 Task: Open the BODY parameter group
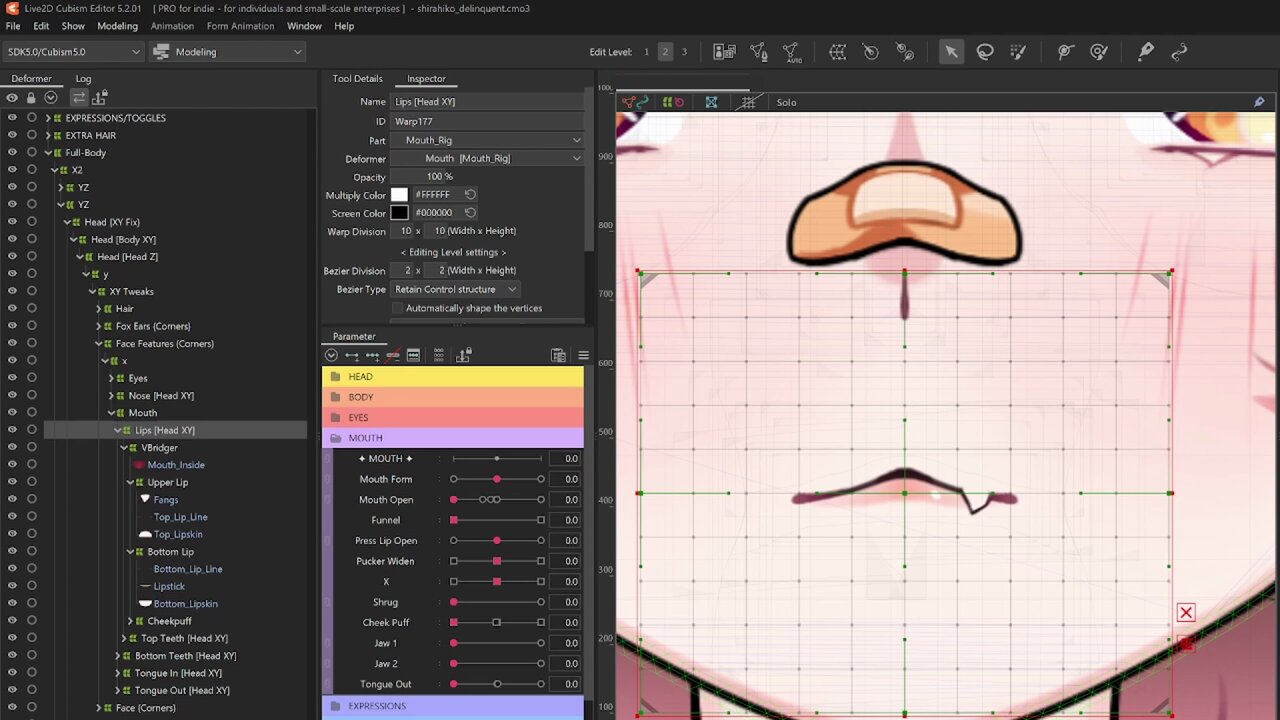click(x=453, y=397)
